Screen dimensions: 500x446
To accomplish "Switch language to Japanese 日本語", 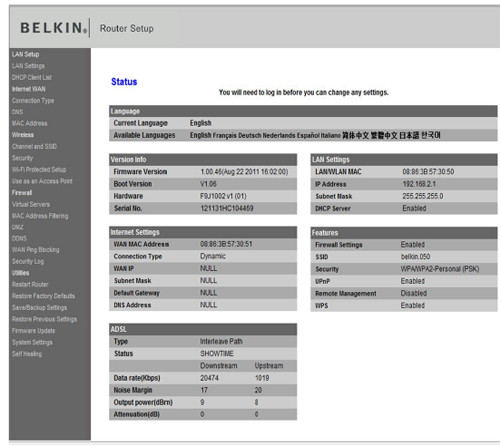I will pos(409,135).
